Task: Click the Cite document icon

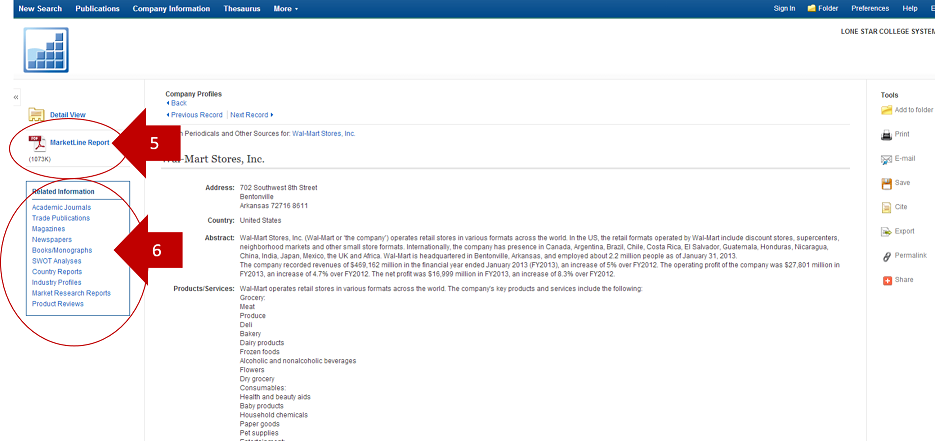Action: click(x=886, y=207)
